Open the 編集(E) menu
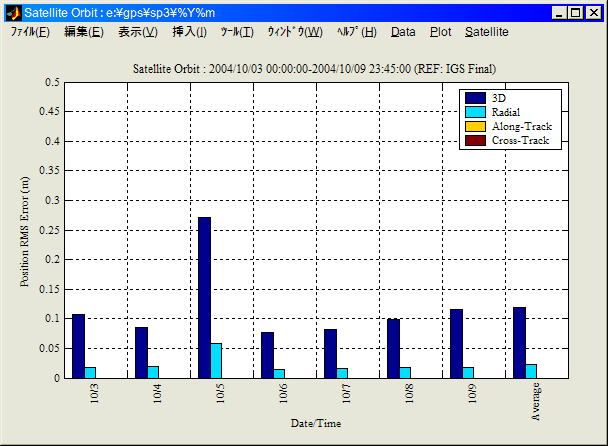 tap(83, 32)
